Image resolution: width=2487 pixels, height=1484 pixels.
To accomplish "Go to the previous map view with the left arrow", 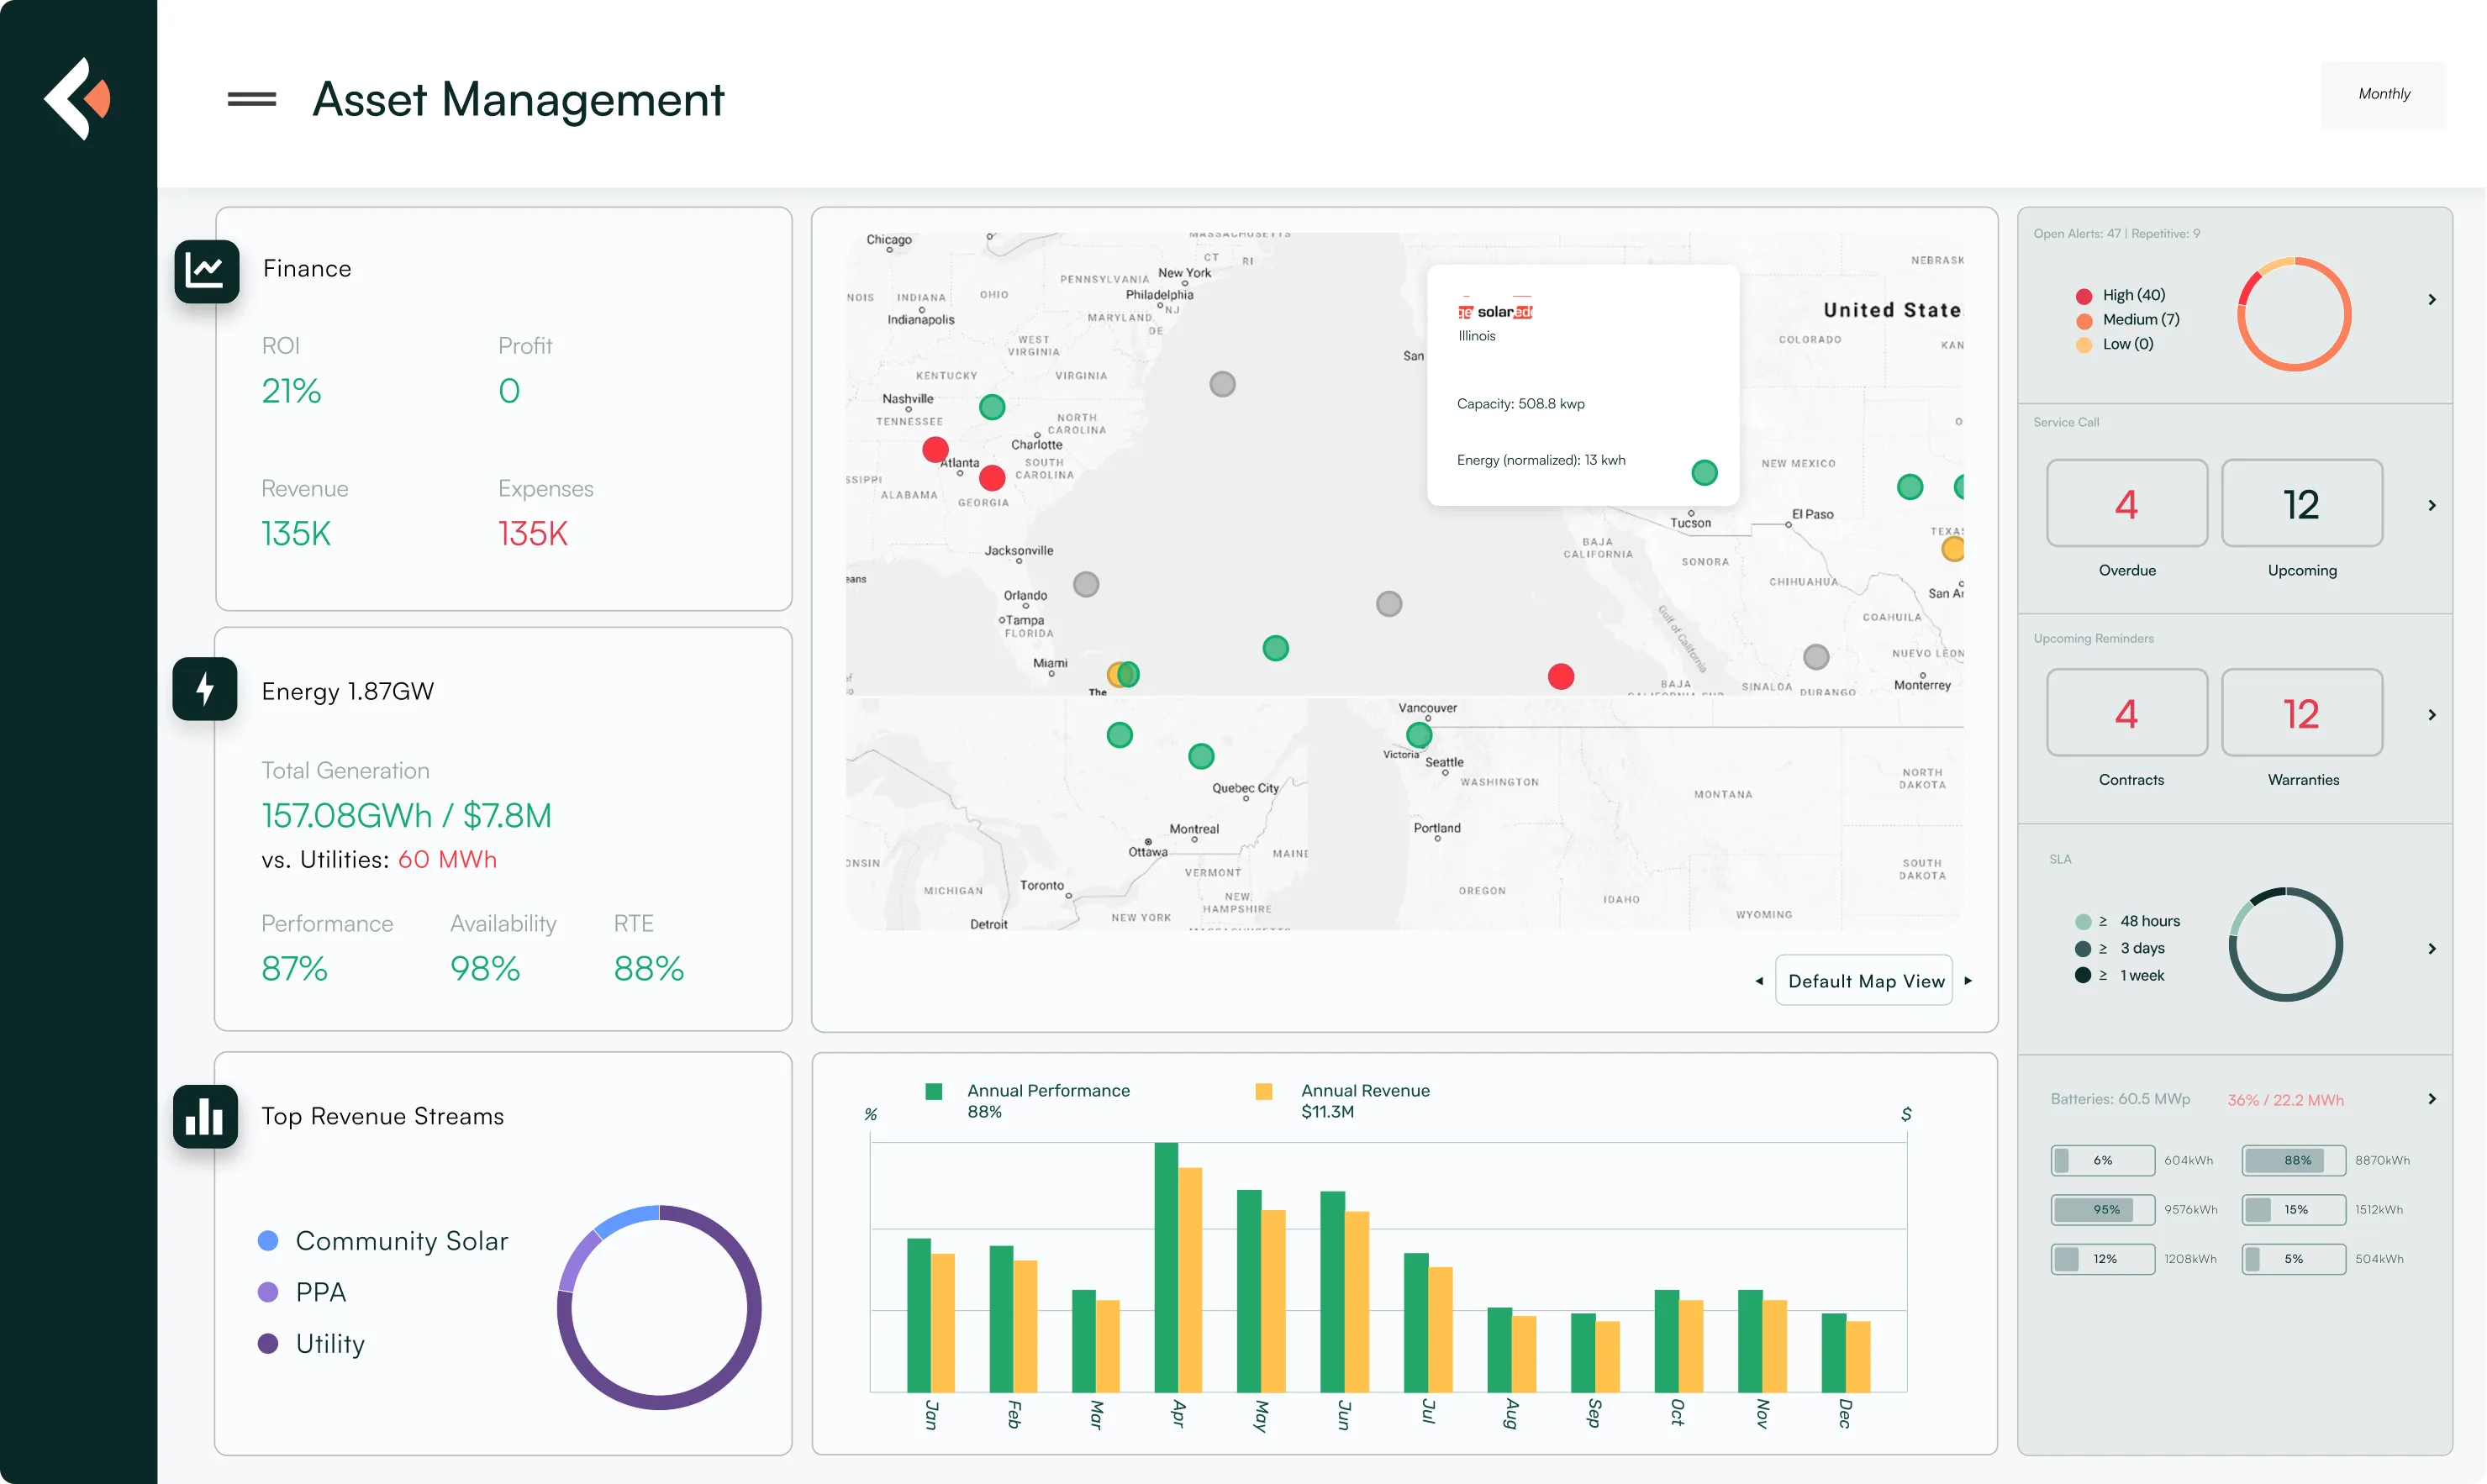I will click(1759, 981).
